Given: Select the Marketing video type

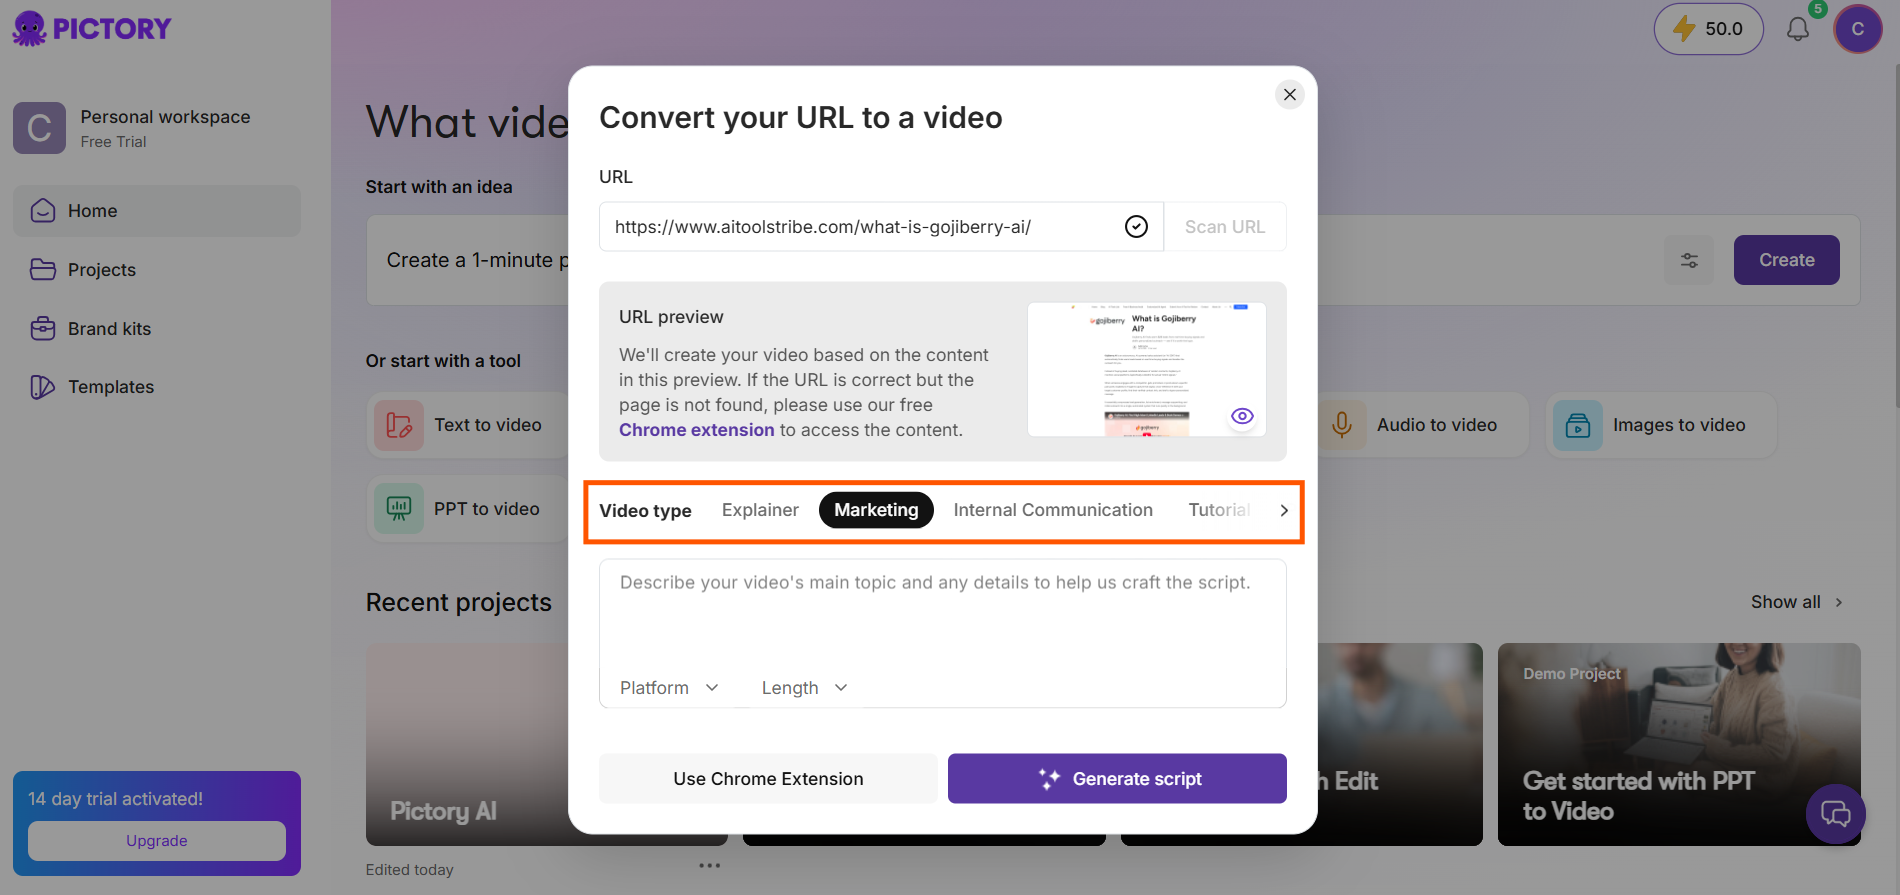Looking at the screenshot, I should [876, 510].
